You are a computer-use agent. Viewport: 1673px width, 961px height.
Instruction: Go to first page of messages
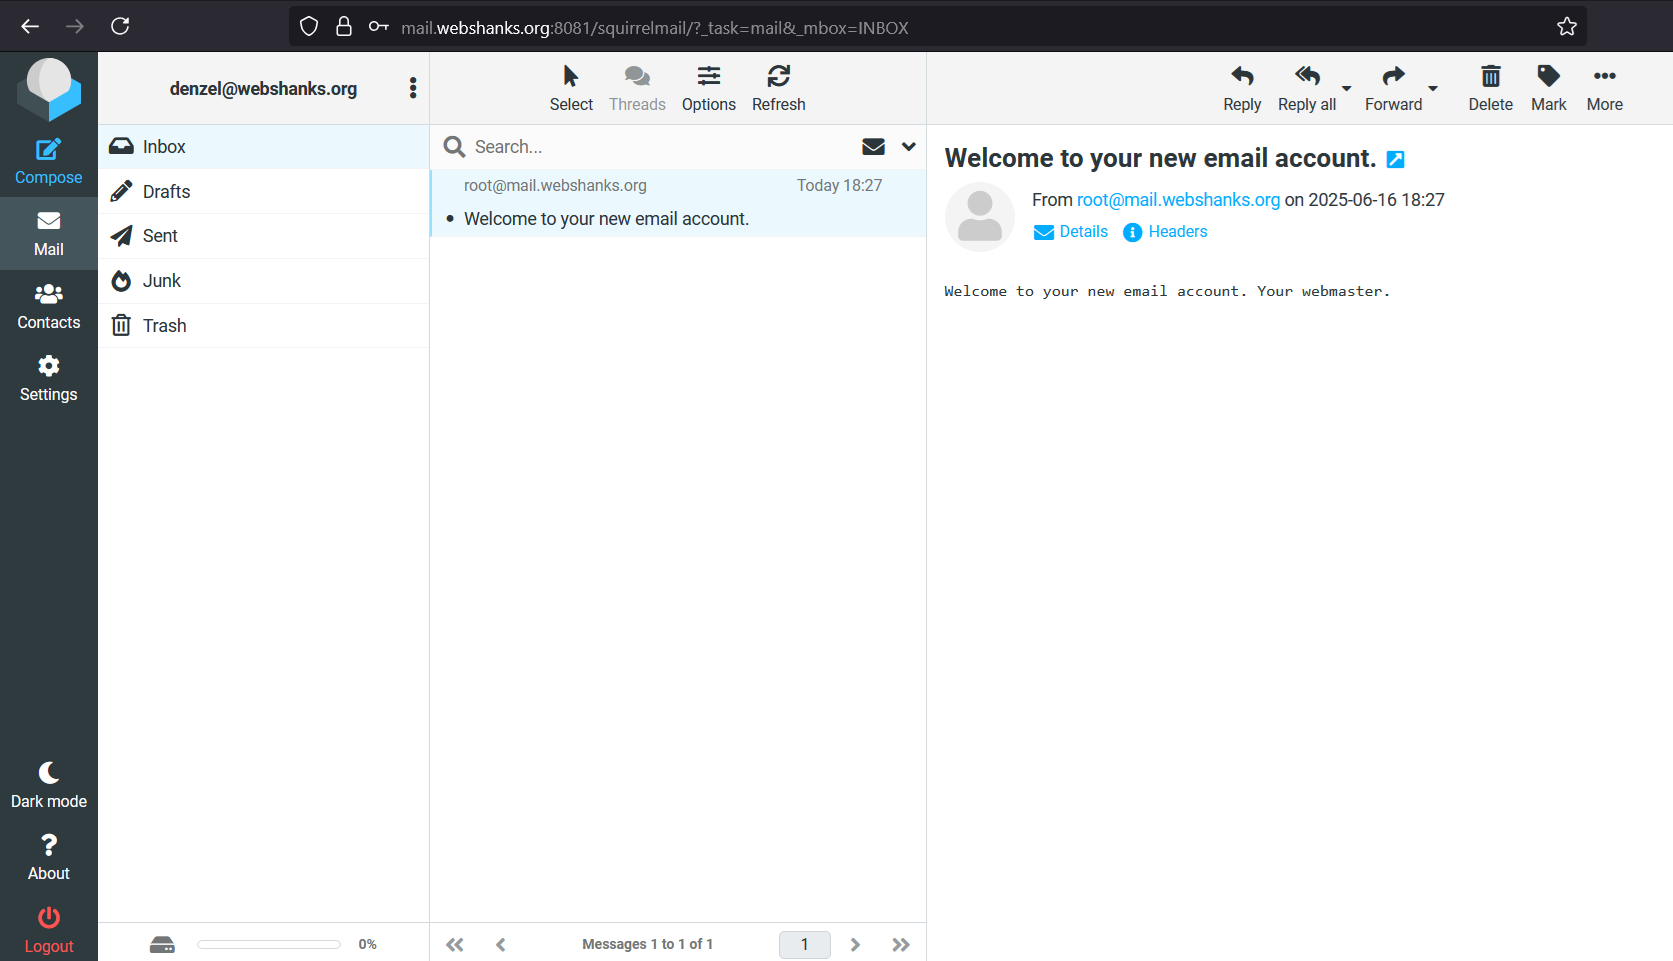tap(455, 945)
